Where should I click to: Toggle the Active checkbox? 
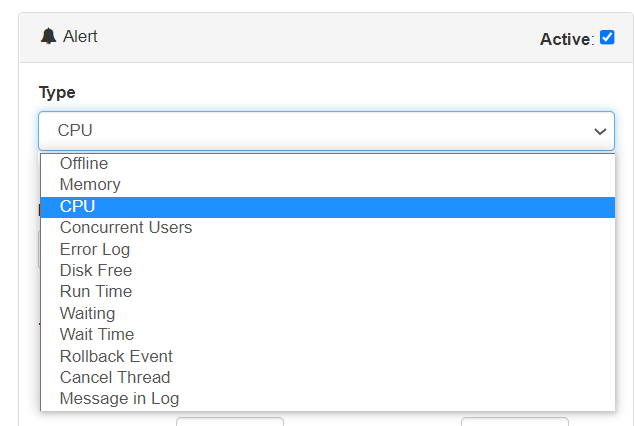607,38
